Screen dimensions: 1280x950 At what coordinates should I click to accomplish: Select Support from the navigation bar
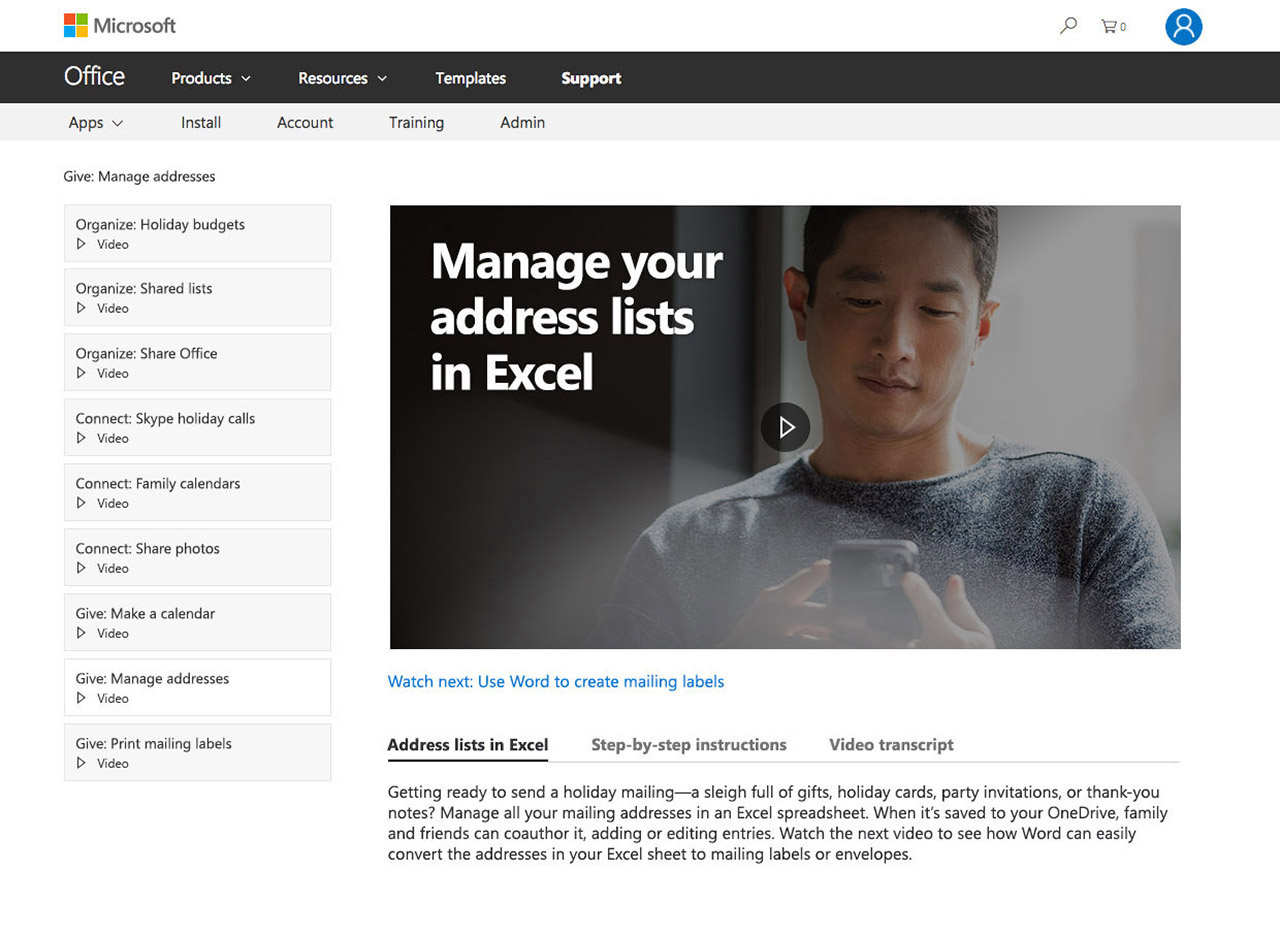pyautogui.click(x=591, y=77)
